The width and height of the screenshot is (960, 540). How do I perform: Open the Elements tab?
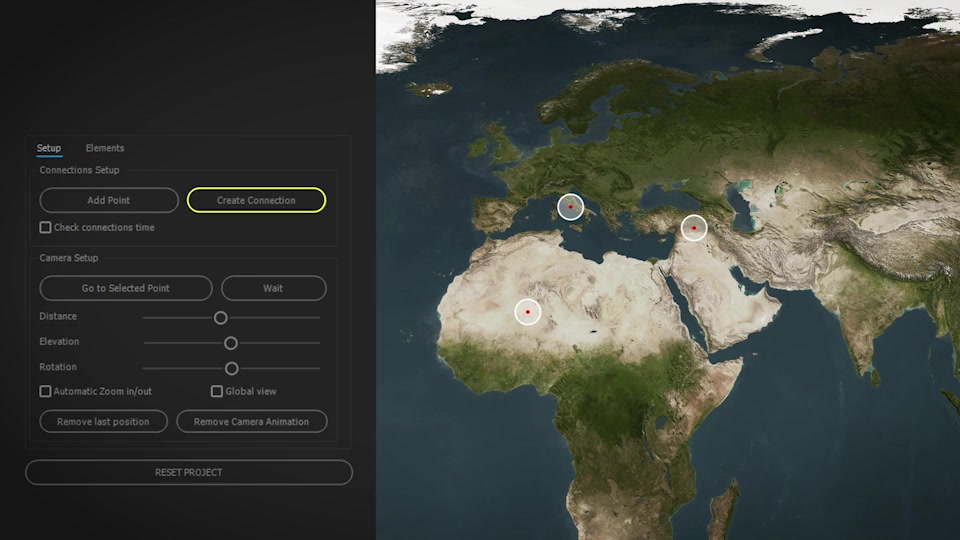click(105, 148)
